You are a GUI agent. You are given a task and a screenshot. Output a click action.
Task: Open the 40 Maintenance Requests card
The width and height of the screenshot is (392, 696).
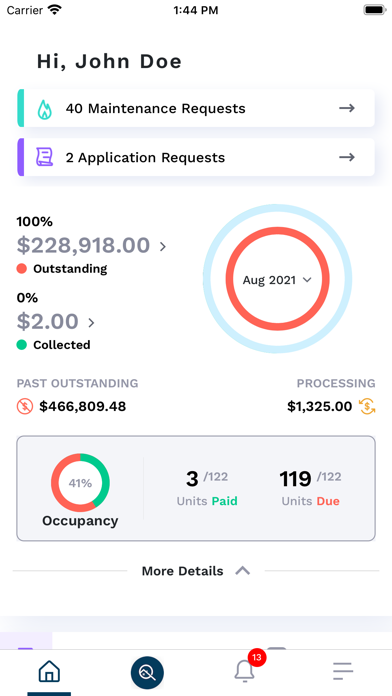coord(196,108)
